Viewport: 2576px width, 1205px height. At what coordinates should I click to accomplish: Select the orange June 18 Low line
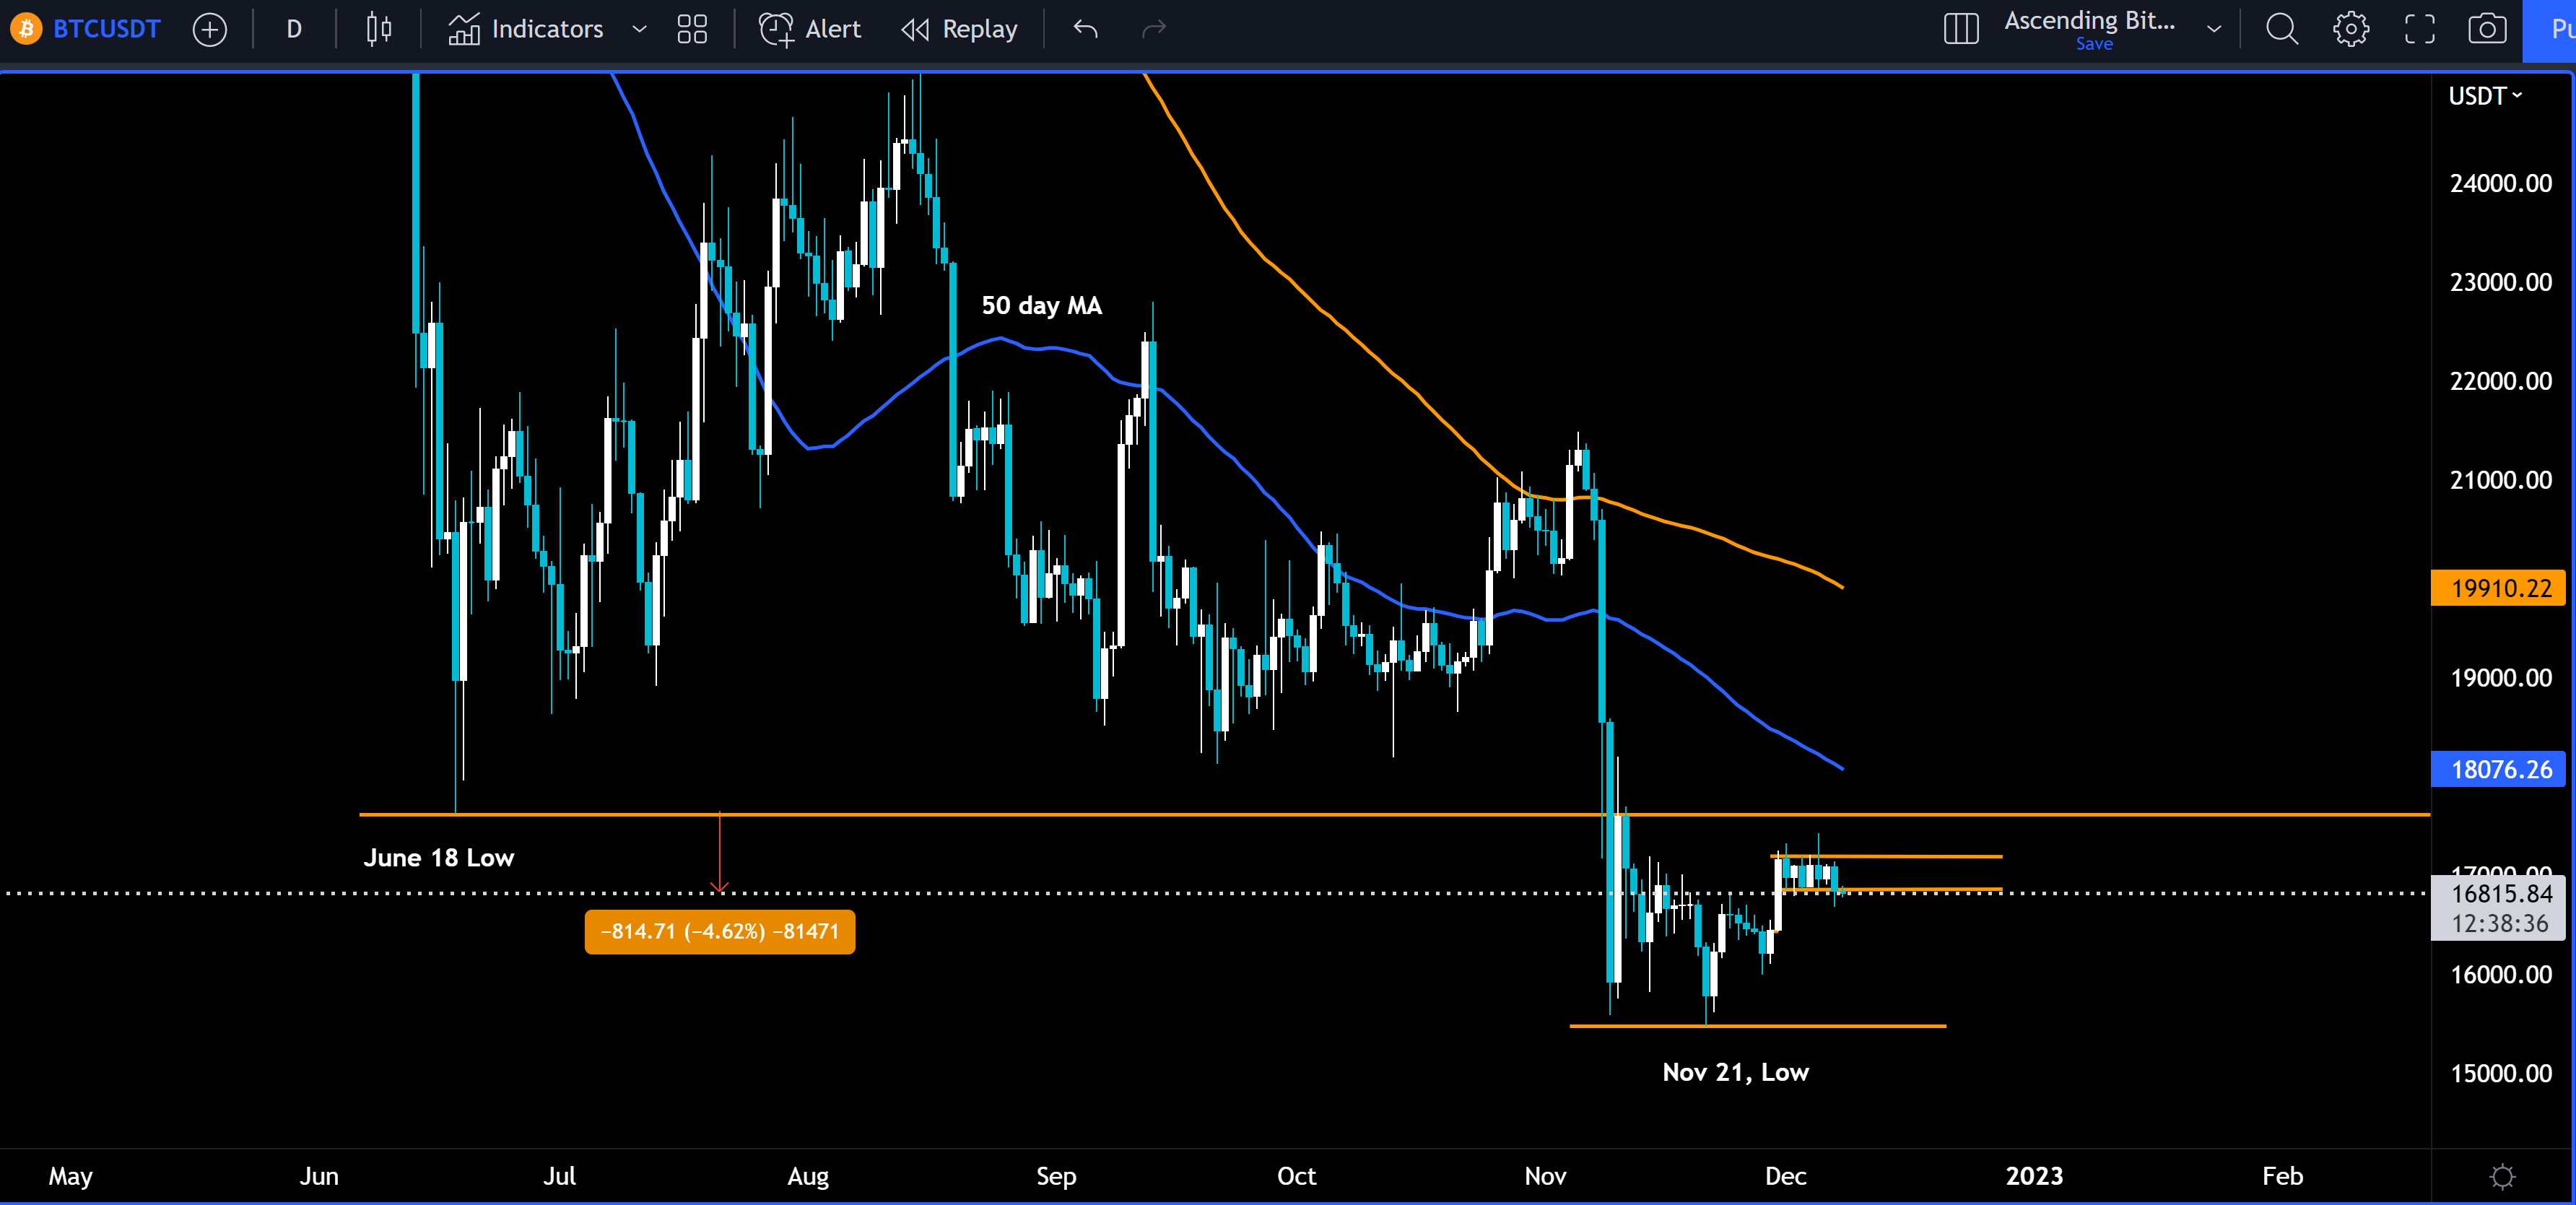[1000, 815]
